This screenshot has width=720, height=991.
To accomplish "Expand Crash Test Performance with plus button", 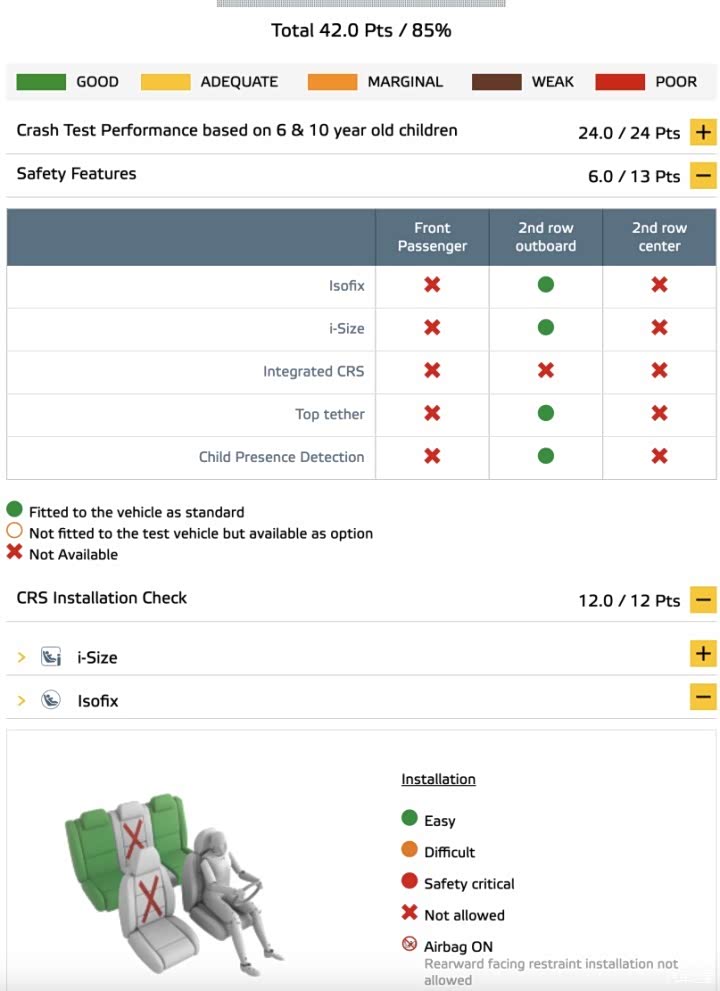I will (703, 132).
